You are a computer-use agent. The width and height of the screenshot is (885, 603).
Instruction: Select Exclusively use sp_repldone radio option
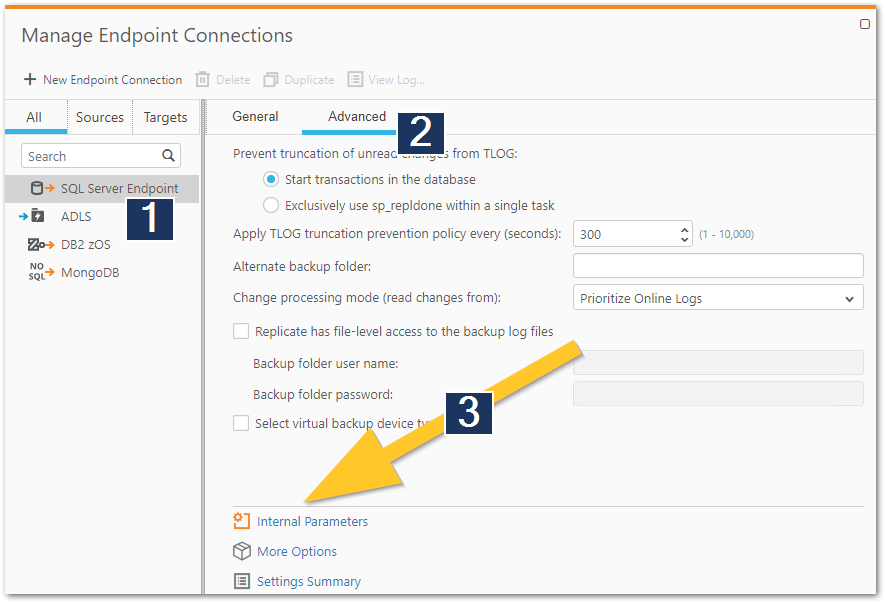(x=270, y=205)
